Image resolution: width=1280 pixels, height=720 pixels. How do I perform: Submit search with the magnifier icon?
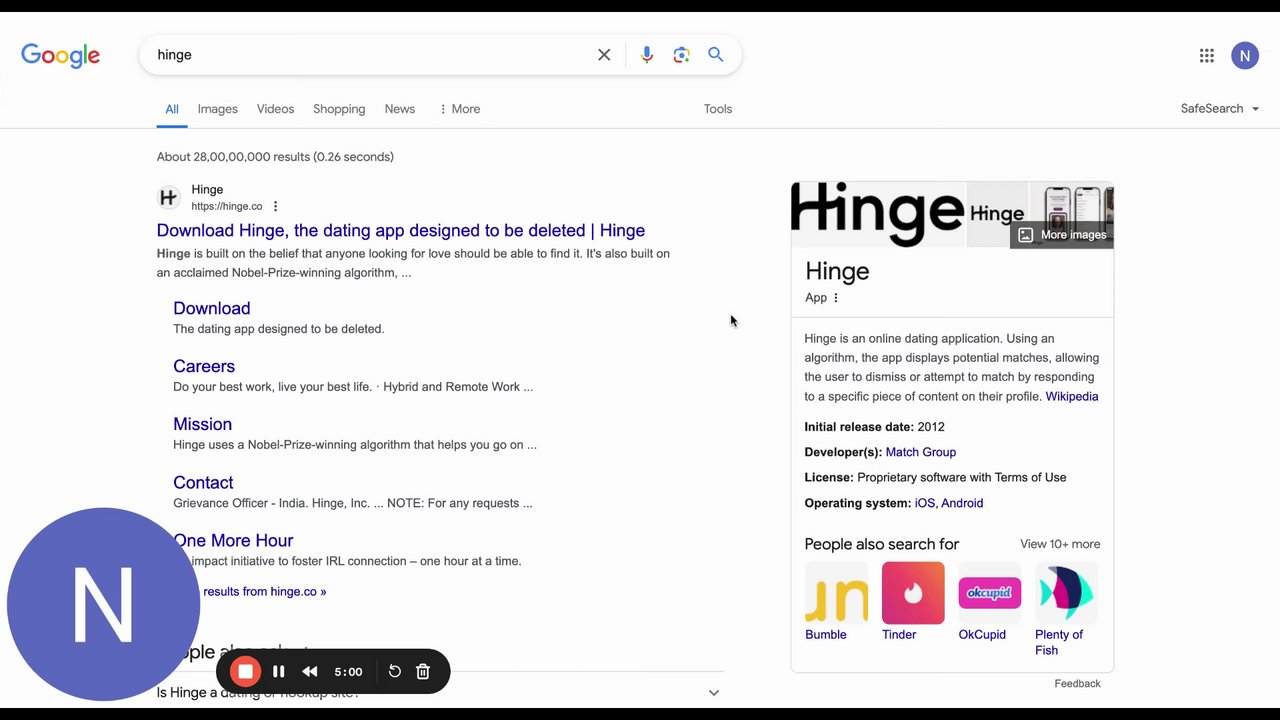click(x=716, y=55)
